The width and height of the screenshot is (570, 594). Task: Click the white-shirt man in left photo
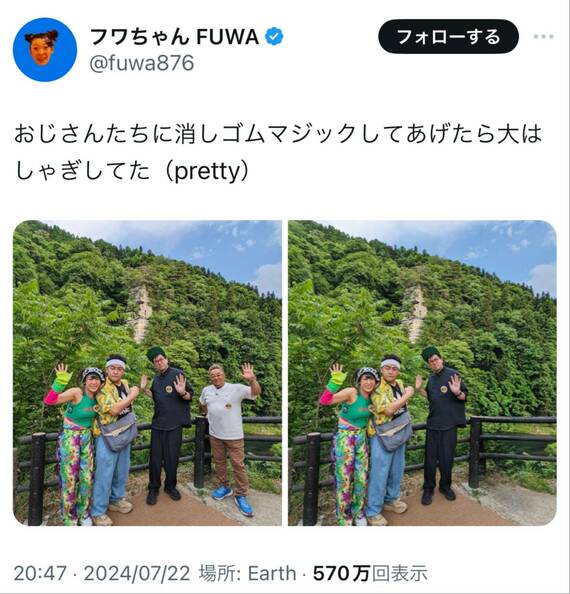coord(230,438)
